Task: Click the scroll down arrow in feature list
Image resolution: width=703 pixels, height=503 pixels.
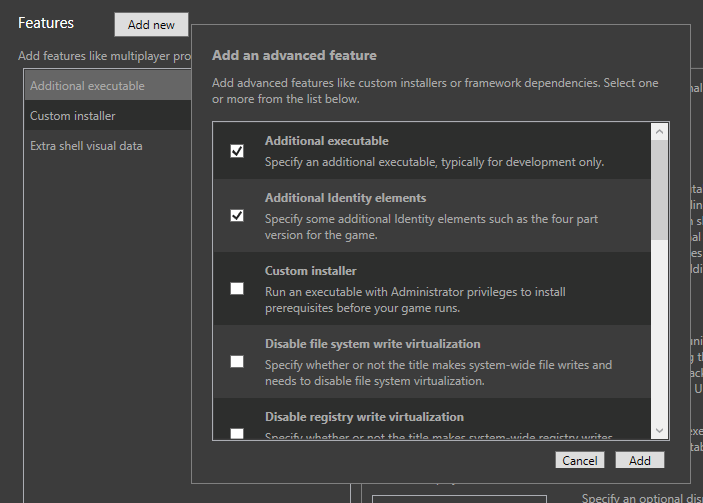Action: pyautogui.click(x=659, y=430)
